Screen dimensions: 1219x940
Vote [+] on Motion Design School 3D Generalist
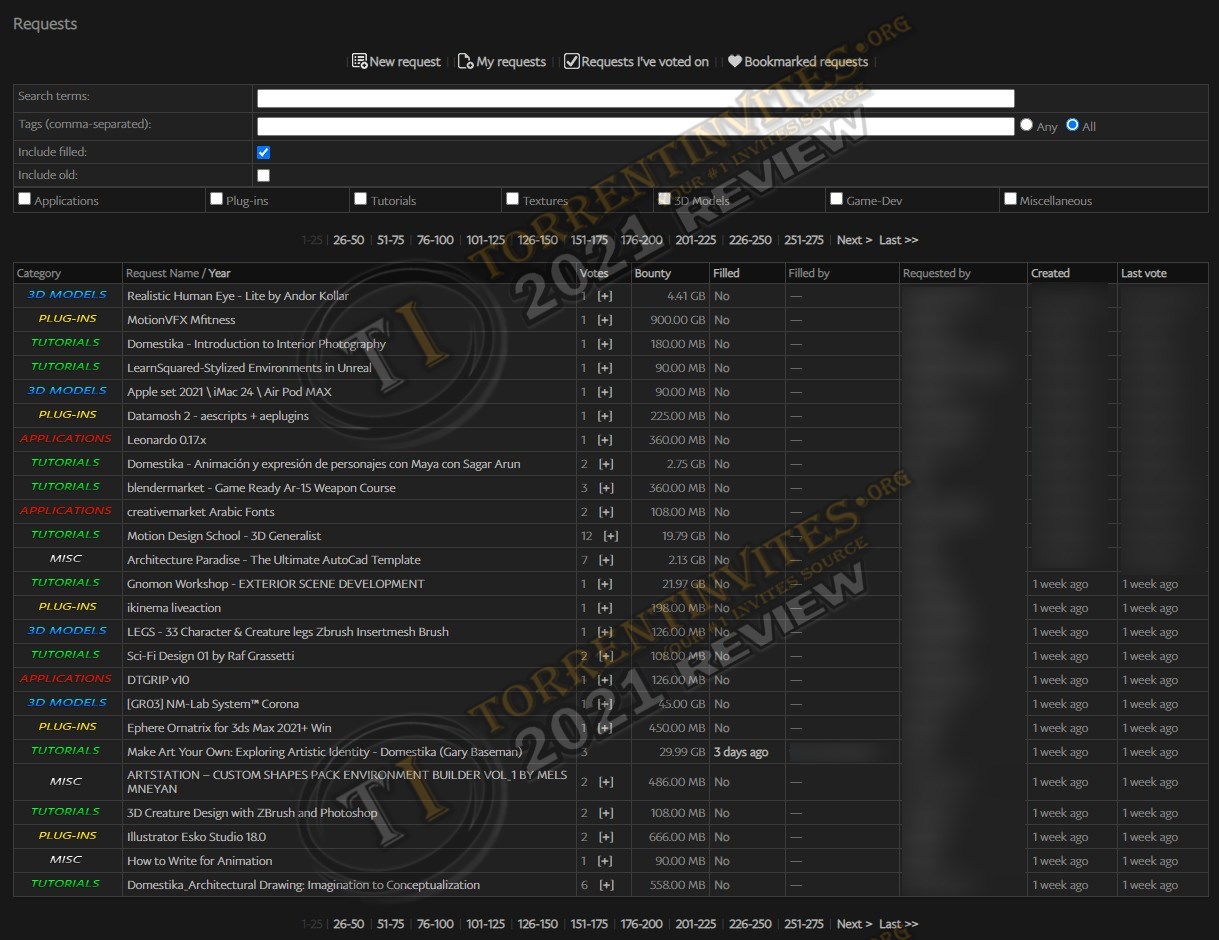[611, 536]
